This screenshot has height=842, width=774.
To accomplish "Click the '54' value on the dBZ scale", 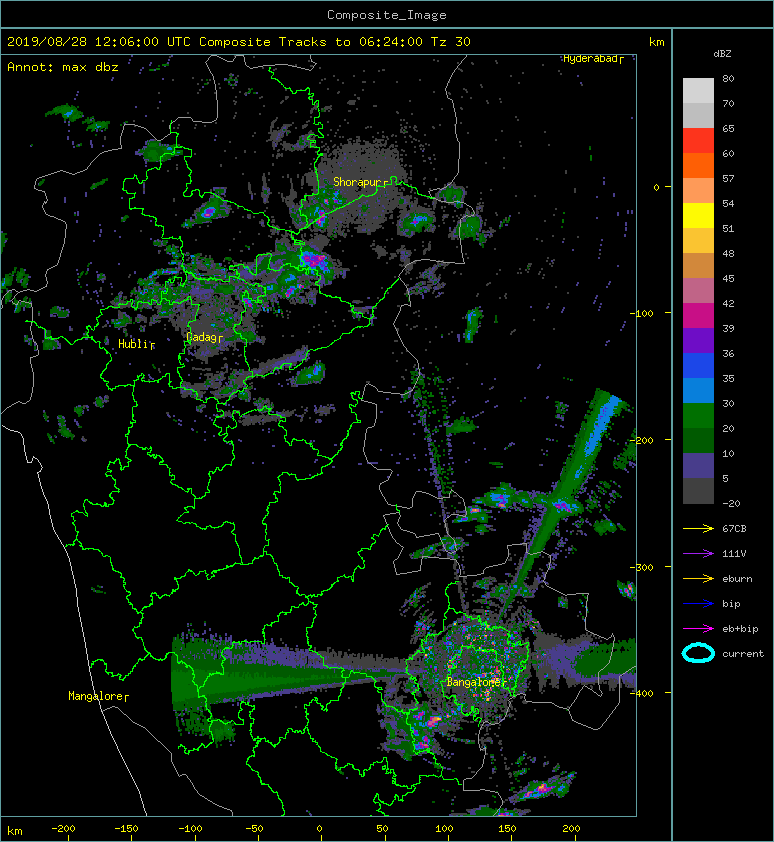I will (728, 204).
